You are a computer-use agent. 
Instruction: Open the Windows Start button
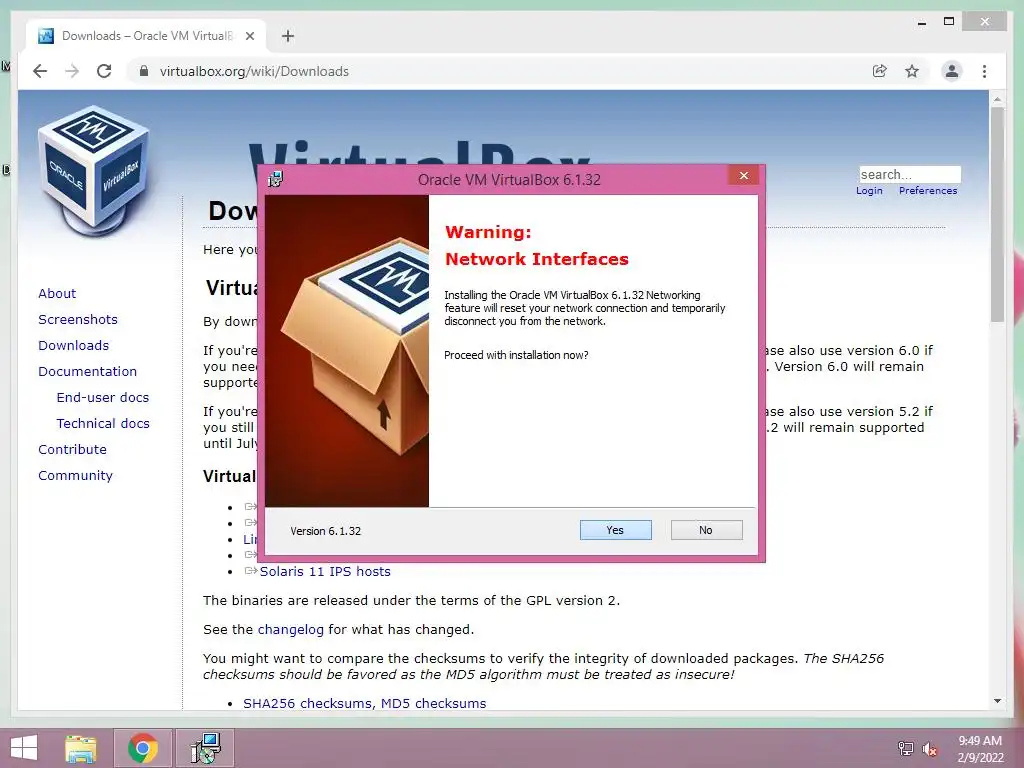coord(24,748)
